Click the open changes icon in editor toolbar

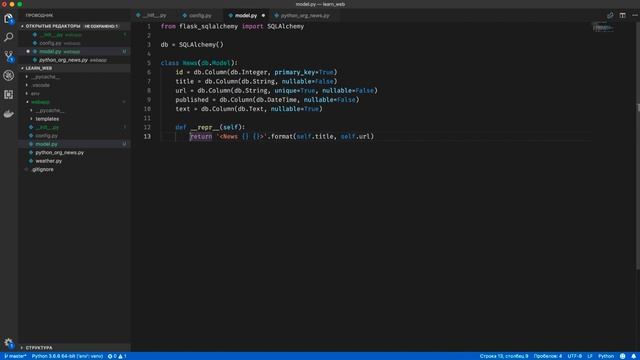pos(610,16)
